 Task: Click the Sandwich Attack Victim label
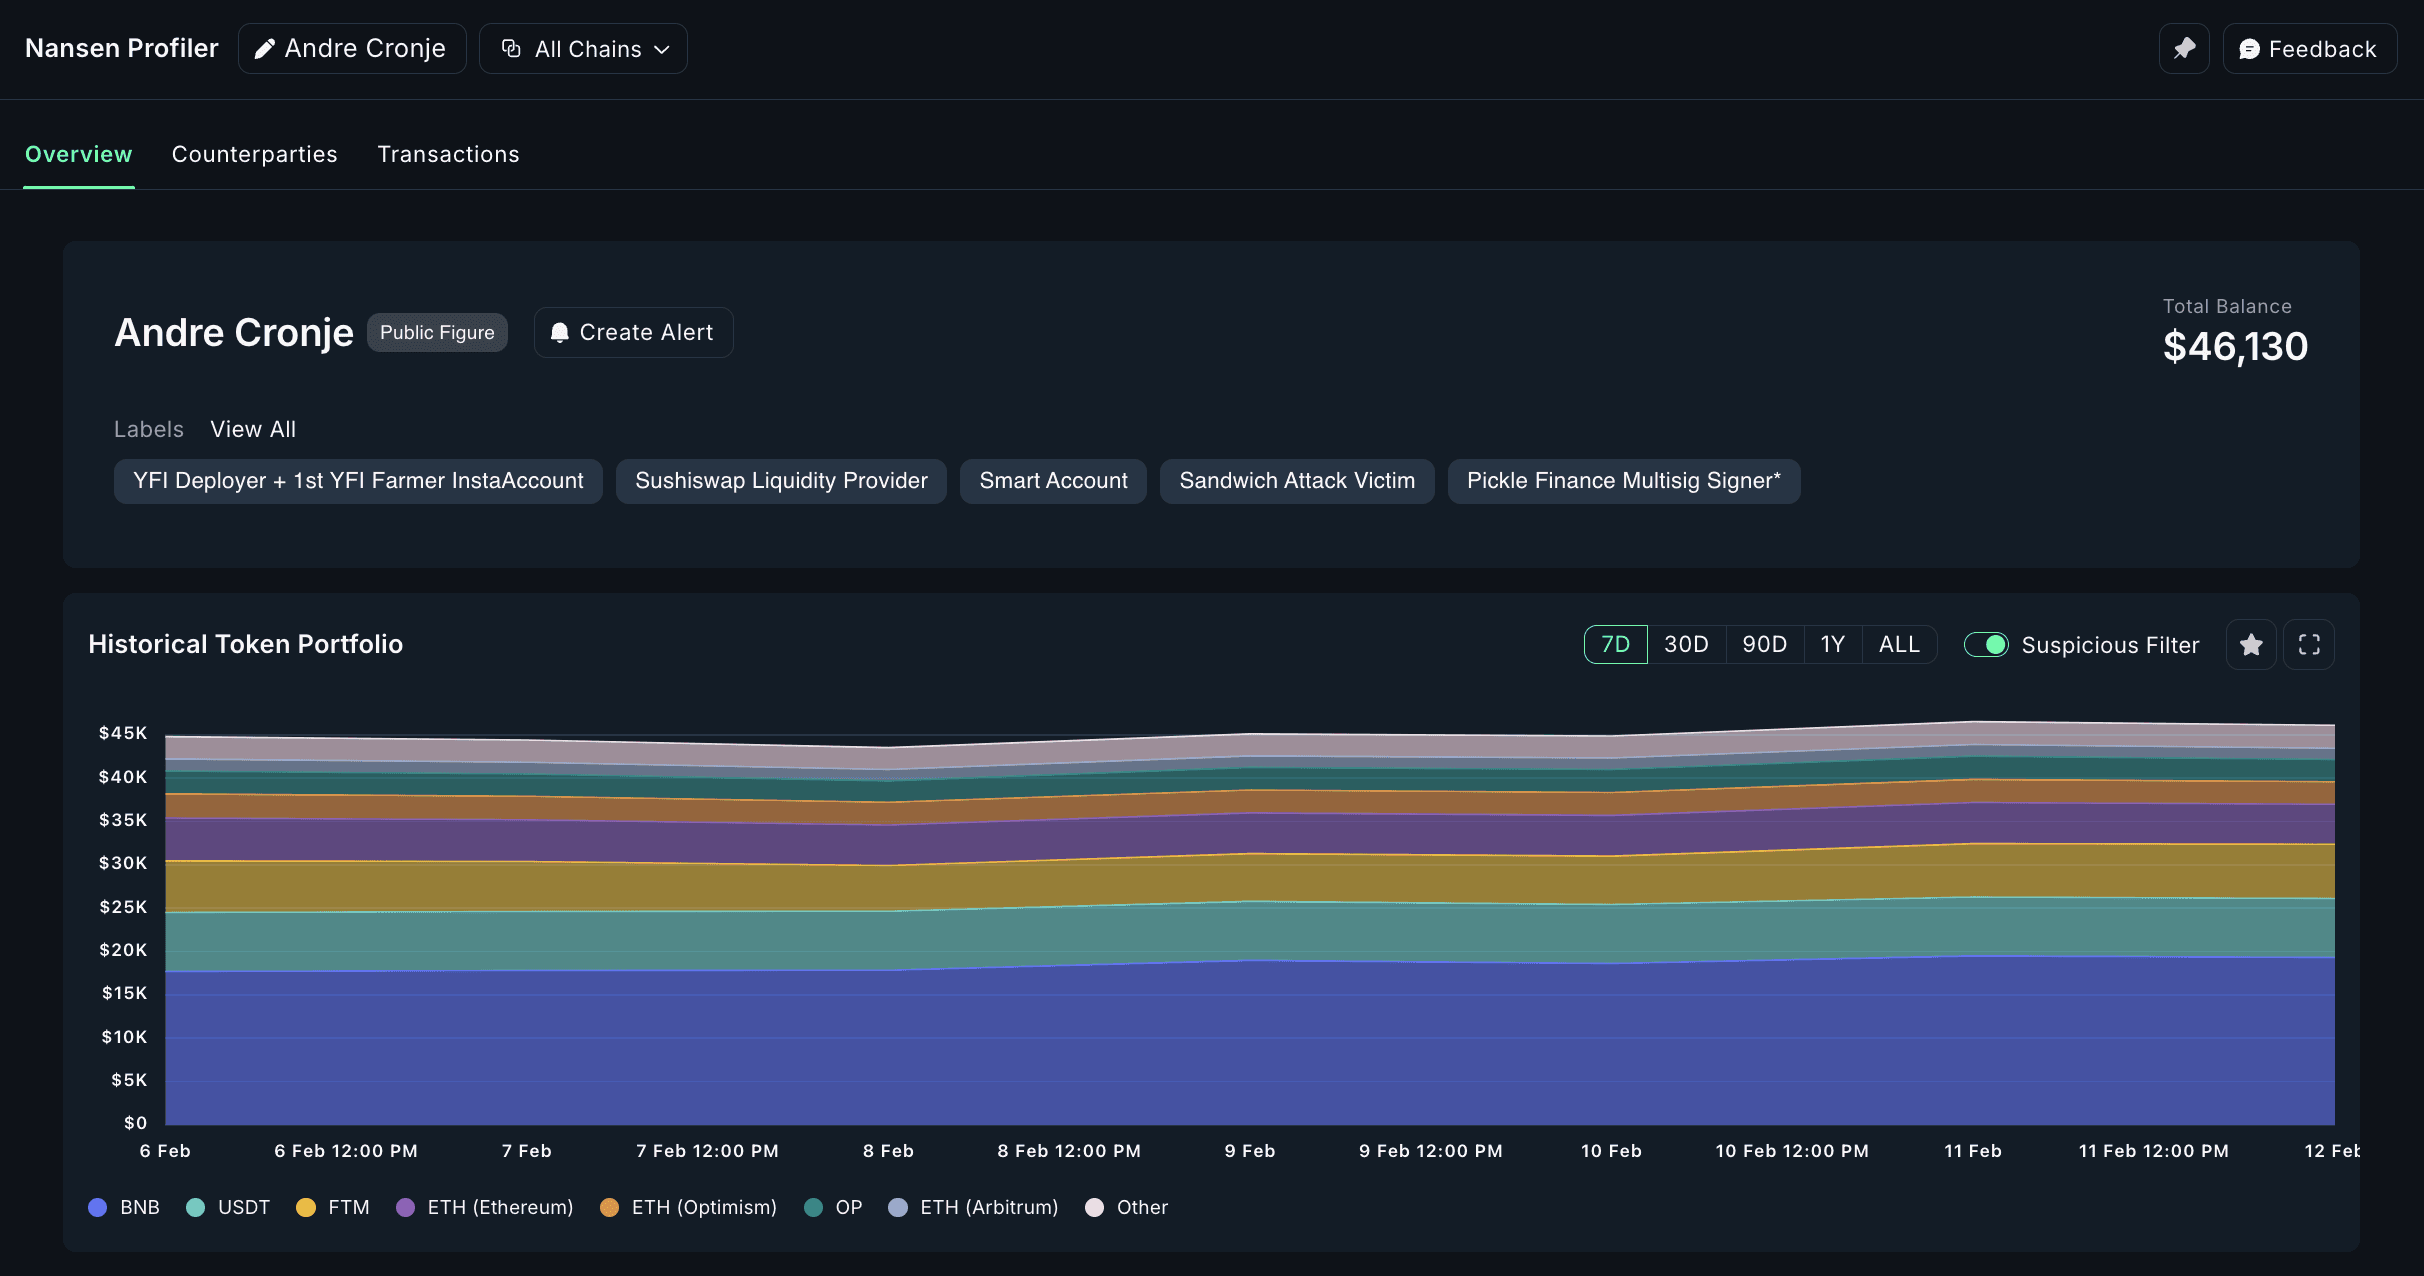(1297, 481)
